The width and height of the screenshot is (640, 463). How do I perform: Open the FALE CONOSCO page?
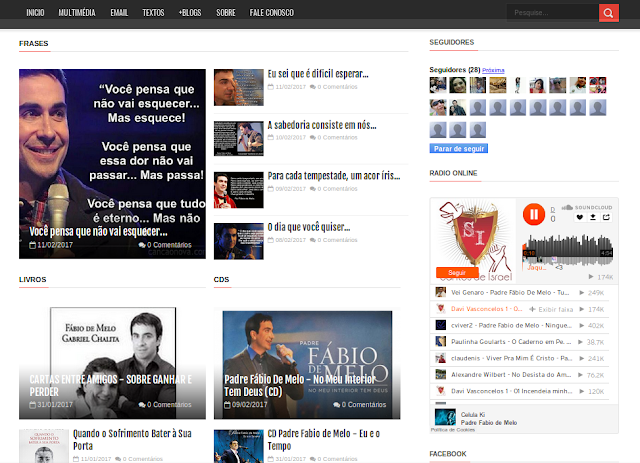pyautogui.click(x=271, y=13)
